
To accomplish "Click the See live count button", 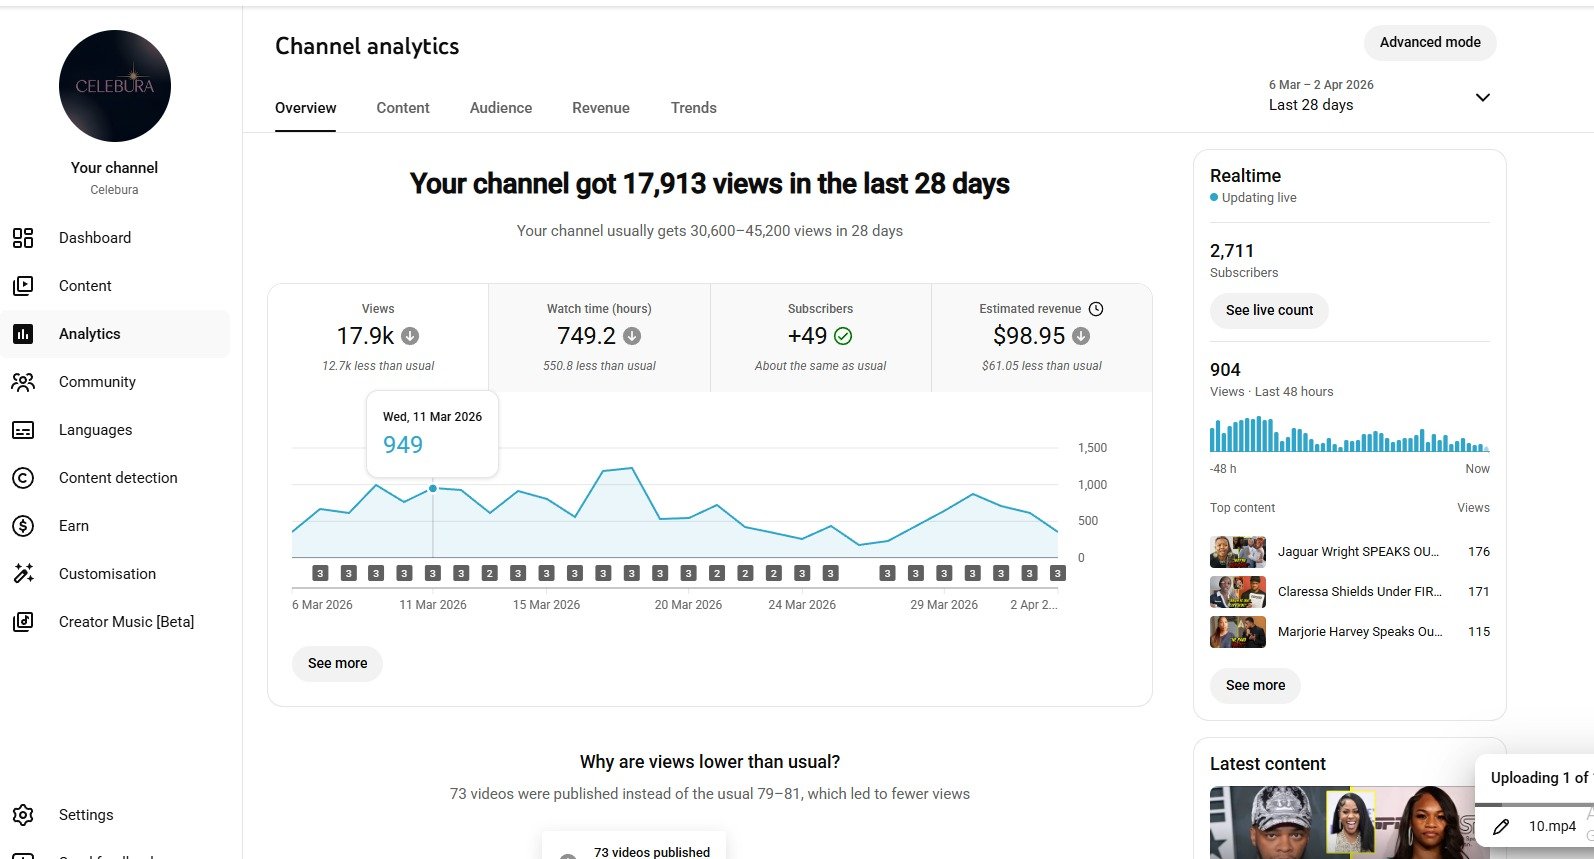I will pyautogui.click(x=1269, y=310).
